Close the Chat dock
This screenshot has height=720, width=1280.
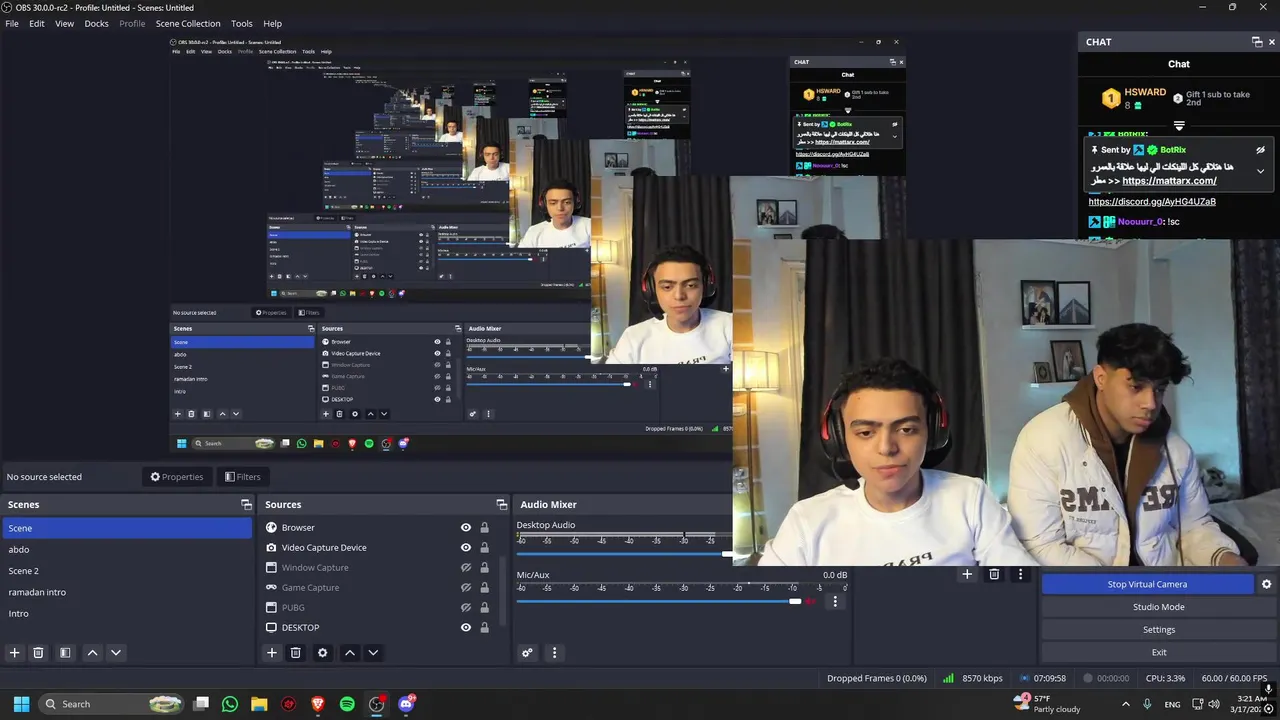coord(1272,42)
